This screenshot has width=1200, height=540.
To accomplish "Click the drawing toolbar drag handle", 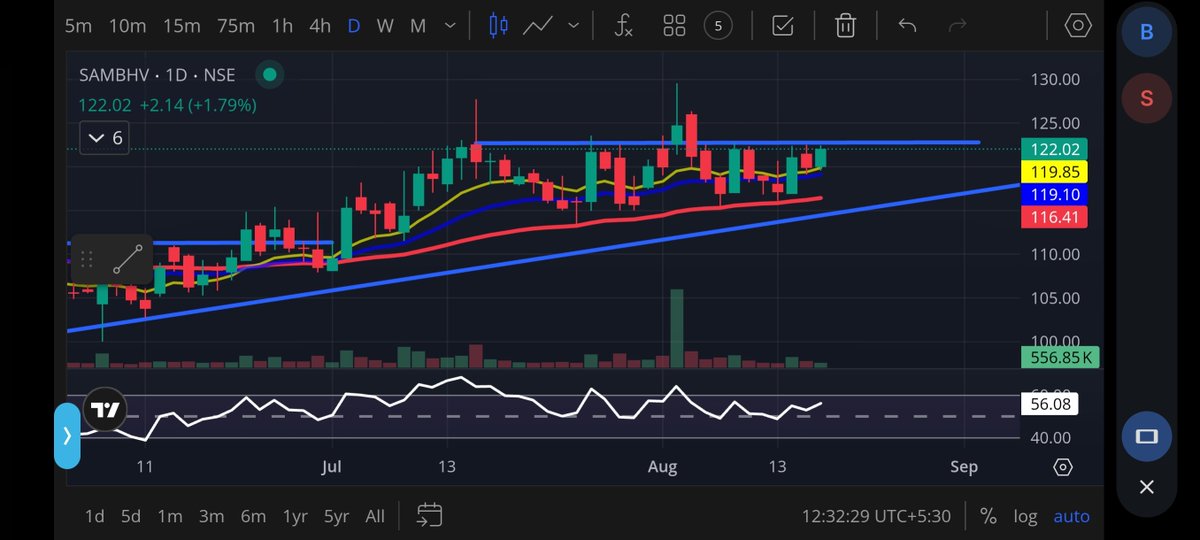I will point(86,260).
